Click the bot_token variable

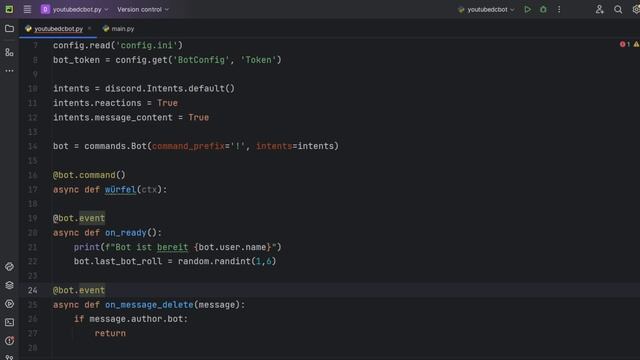click(x=76, y=60)
